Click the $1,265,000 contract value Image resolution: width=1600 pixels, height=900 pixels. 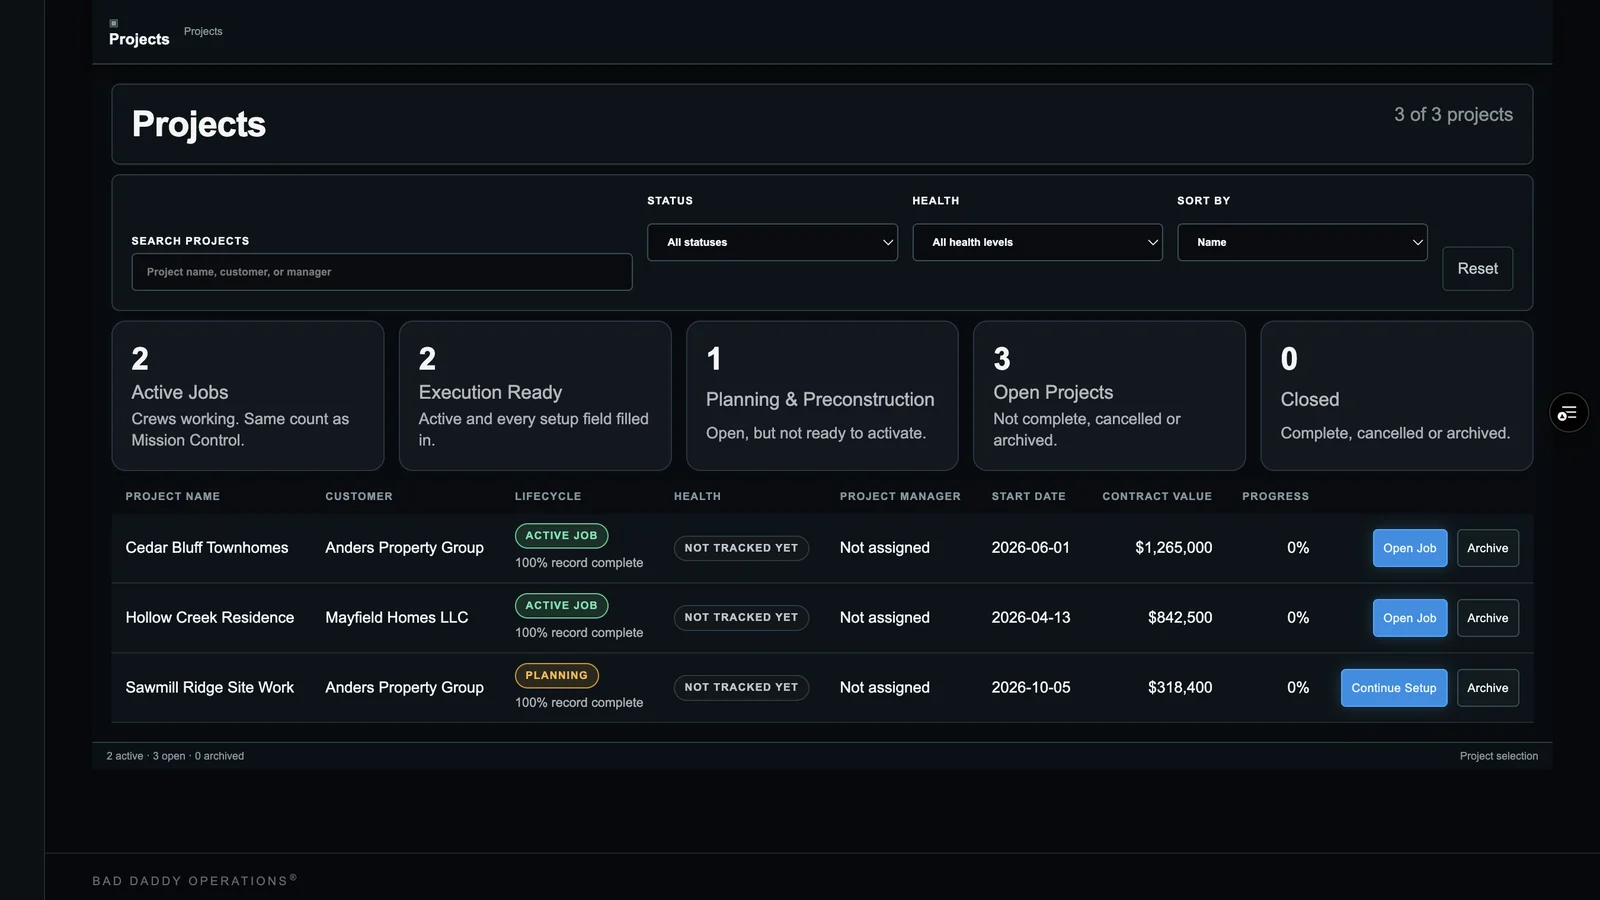1173,548
